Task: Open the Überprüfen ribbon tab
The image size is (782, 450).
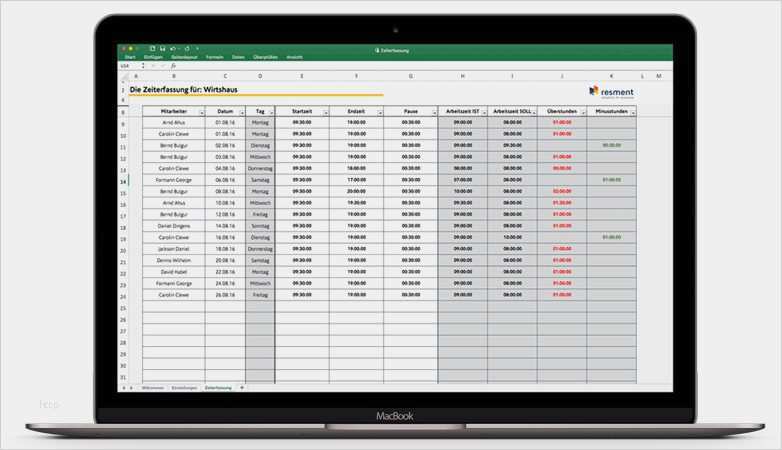Action: point(265,57)
